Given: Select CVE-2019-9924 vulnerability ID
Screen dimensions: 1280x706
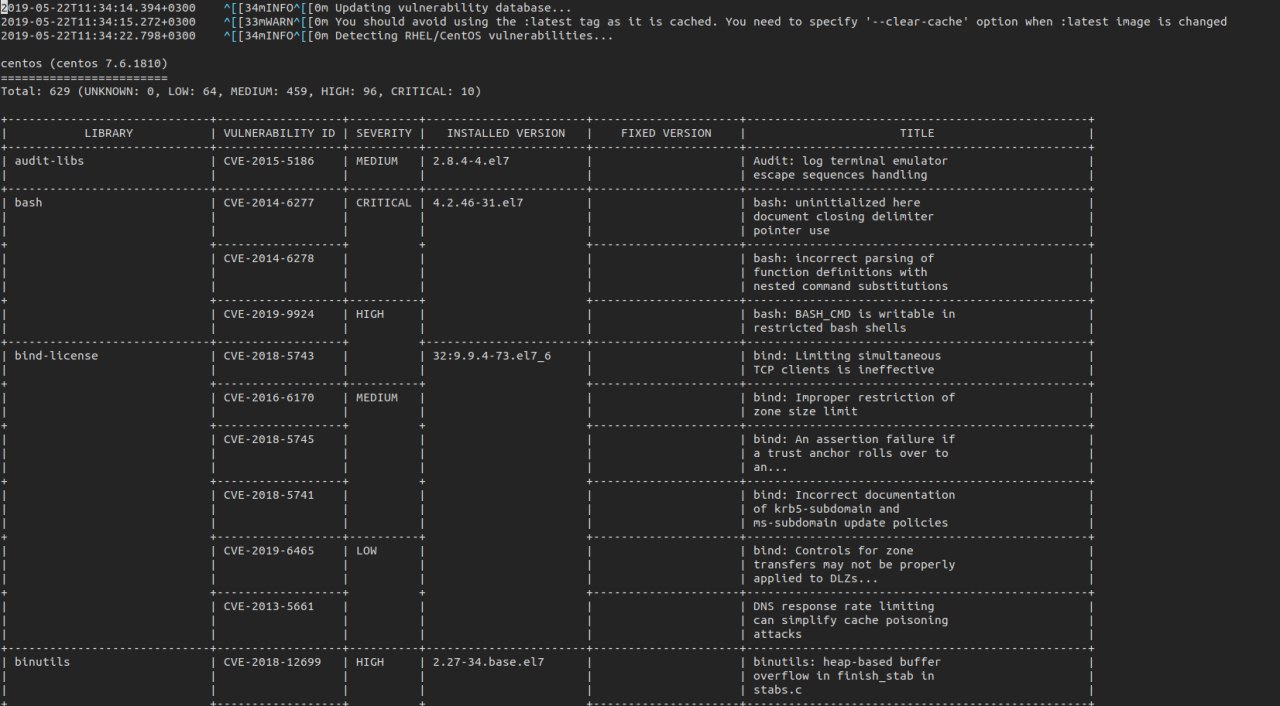Looking at the screenshot, I should tap(268, 314).
